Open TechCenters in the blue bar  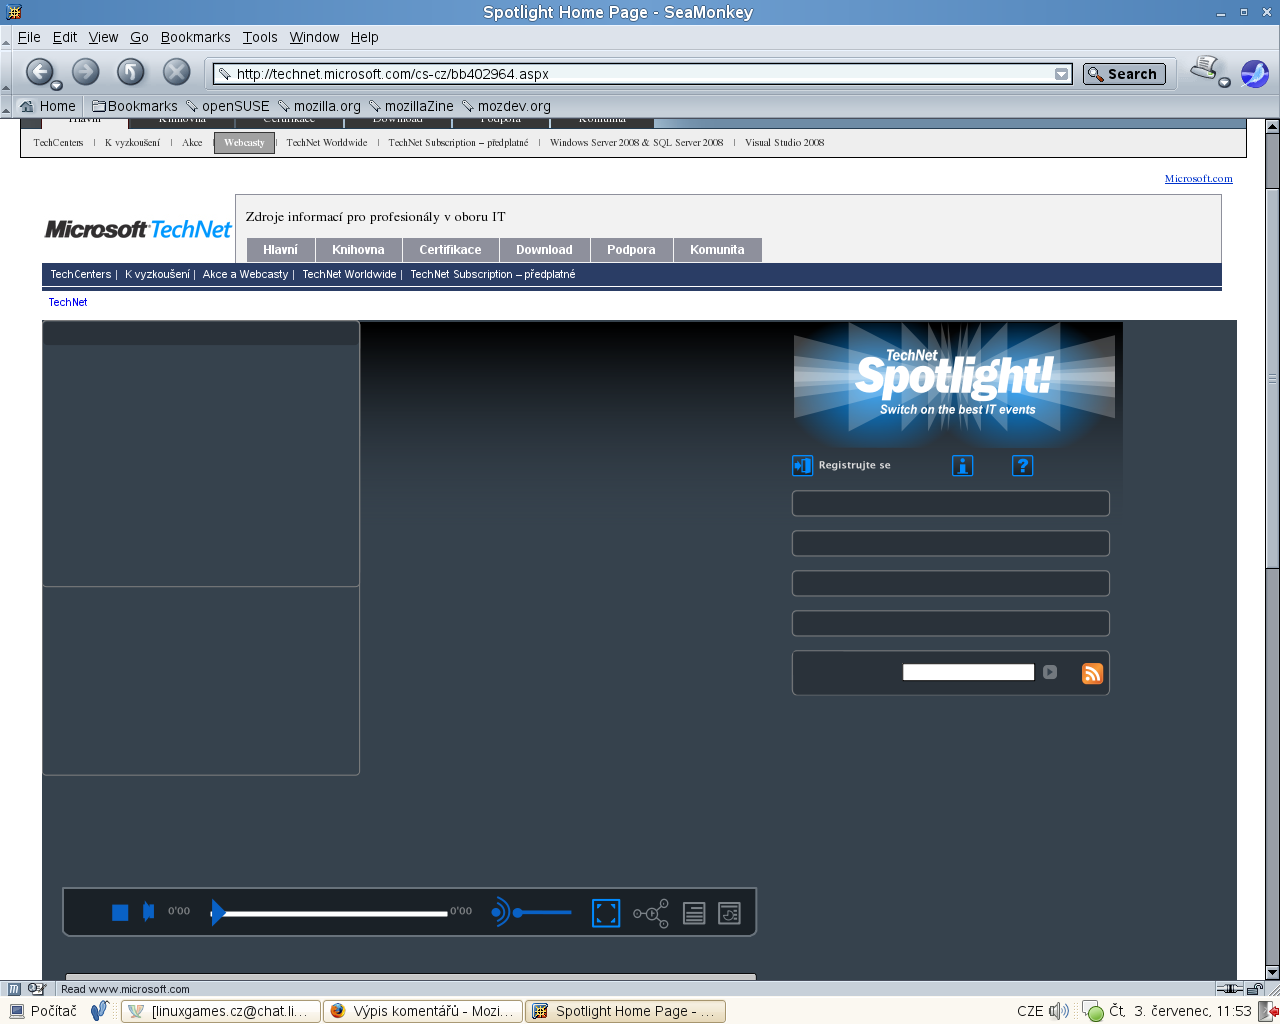pos(81,274)
